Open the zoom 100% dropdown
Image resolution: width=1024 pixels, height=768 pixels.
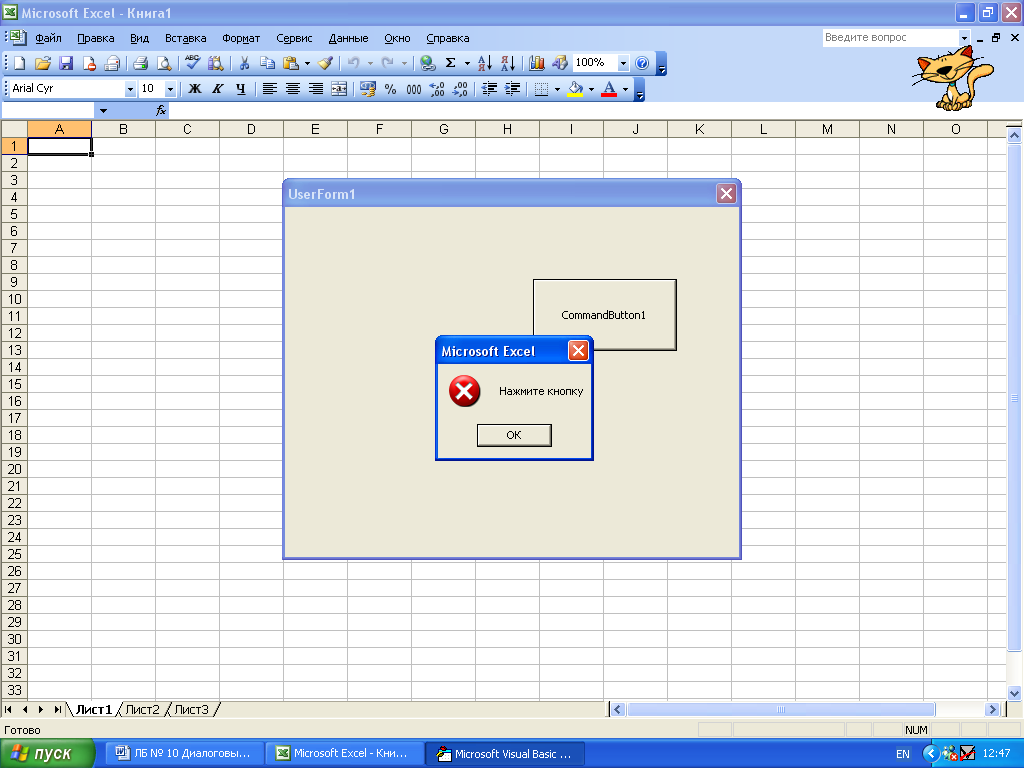(x=623, y=63)
